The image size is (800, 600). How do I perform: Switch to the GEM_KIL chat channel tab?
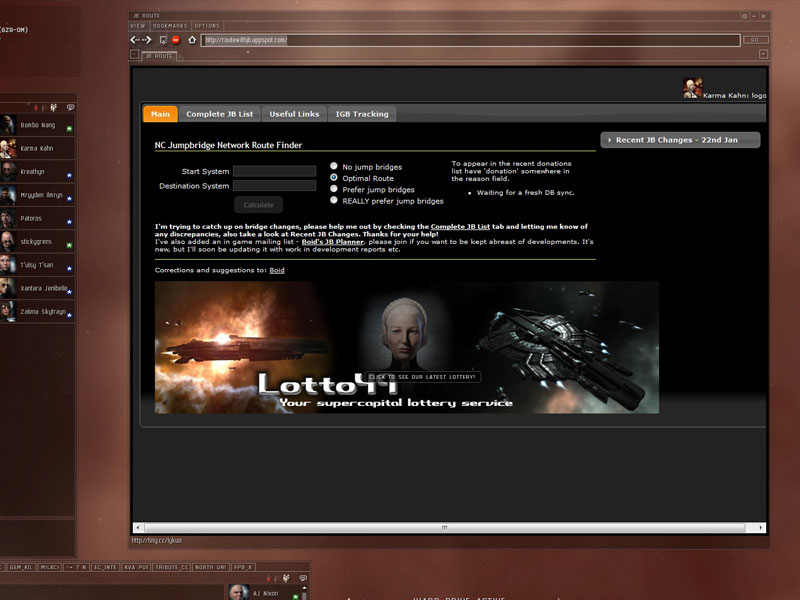coord(21,567)
